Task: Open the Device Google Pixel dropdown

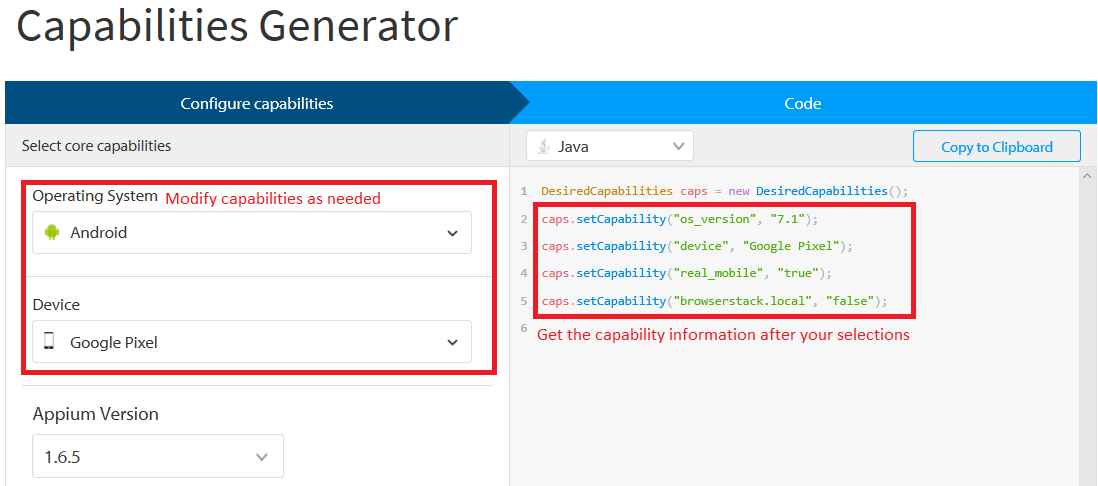Action: pyautogui.click(x=252, y=342)
